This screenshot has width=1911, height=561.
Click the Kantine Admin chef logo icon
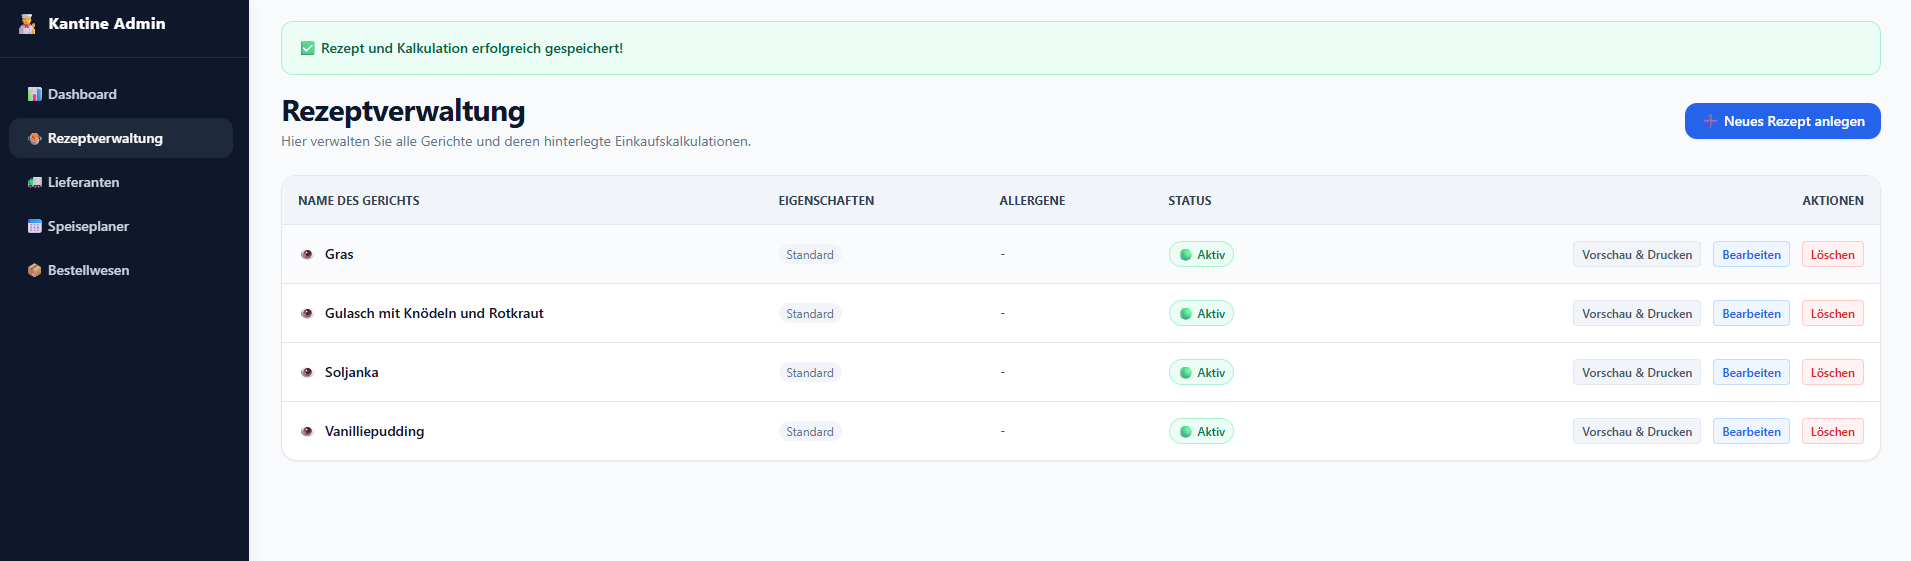click(x=27, y=24)
